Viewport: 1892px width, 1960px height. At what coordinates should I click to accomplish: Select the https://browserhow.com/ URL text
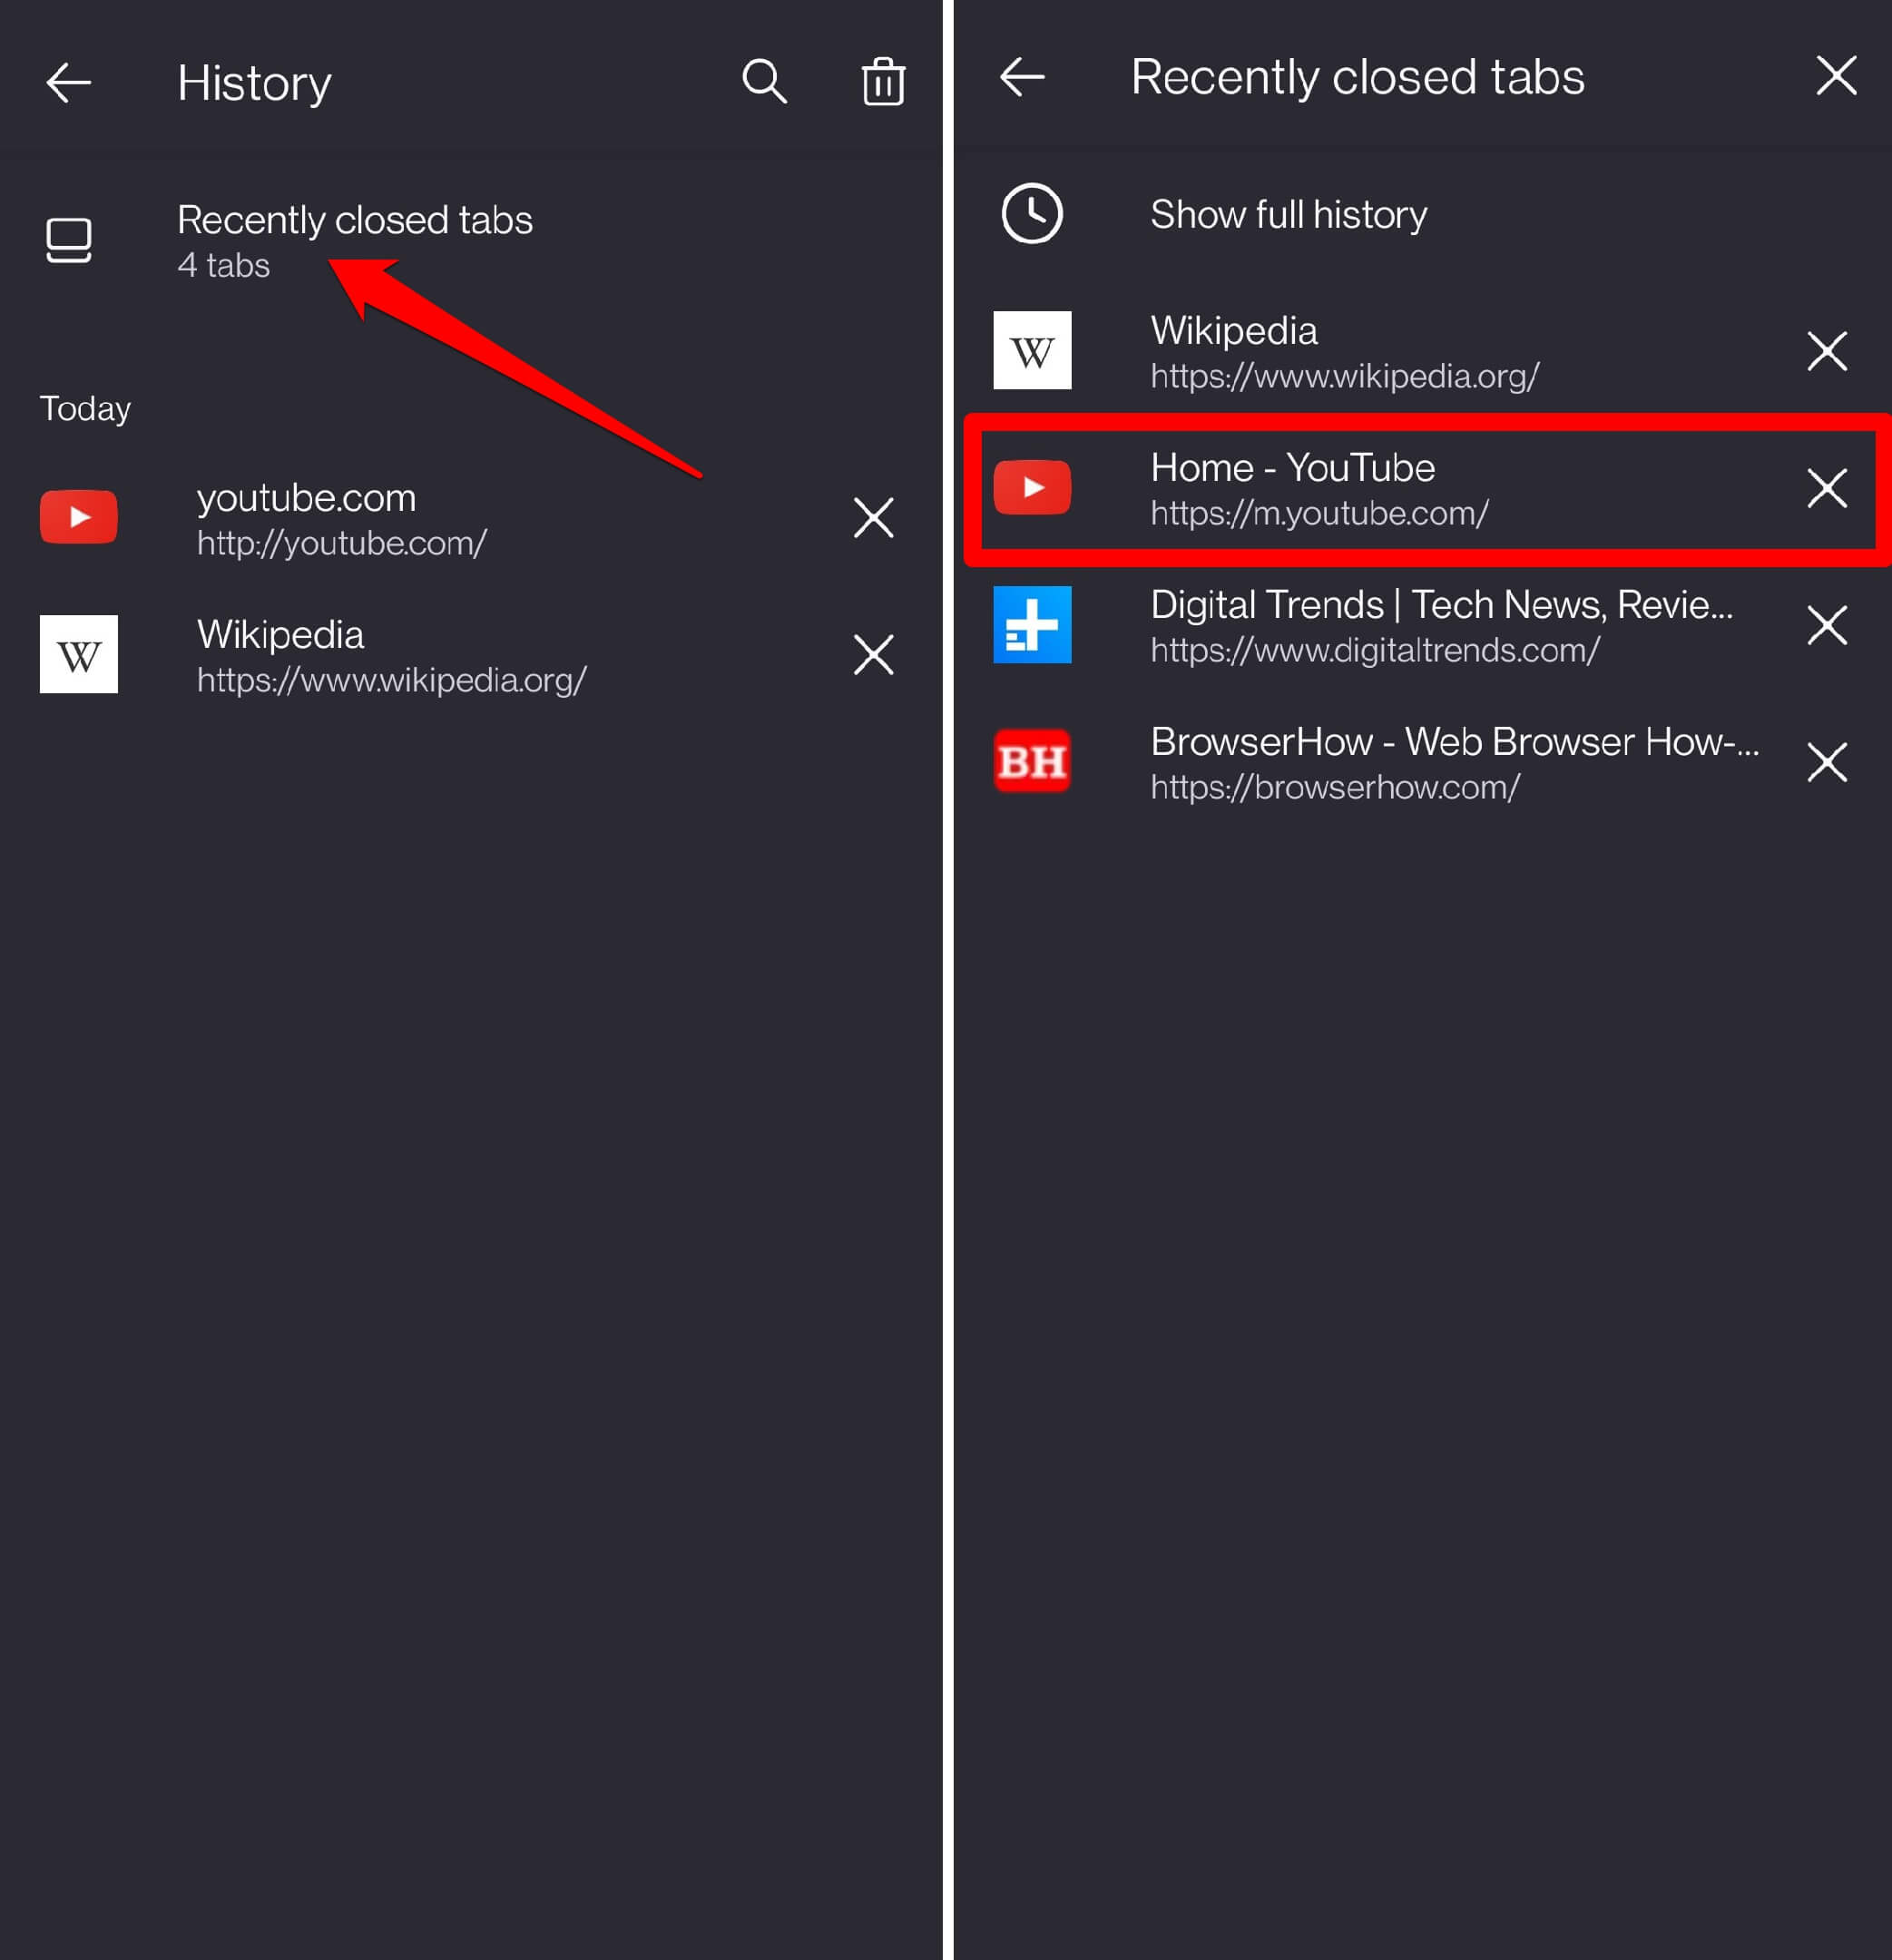[x=1335, y=787]
